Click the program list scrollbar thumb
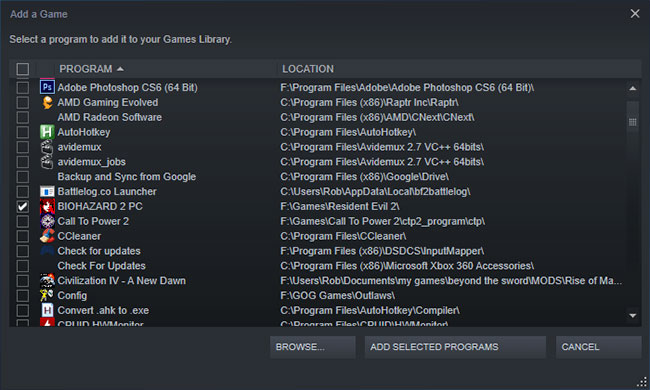Image resolution: width=650 pixels, height=390 pixels. (633, 122)
